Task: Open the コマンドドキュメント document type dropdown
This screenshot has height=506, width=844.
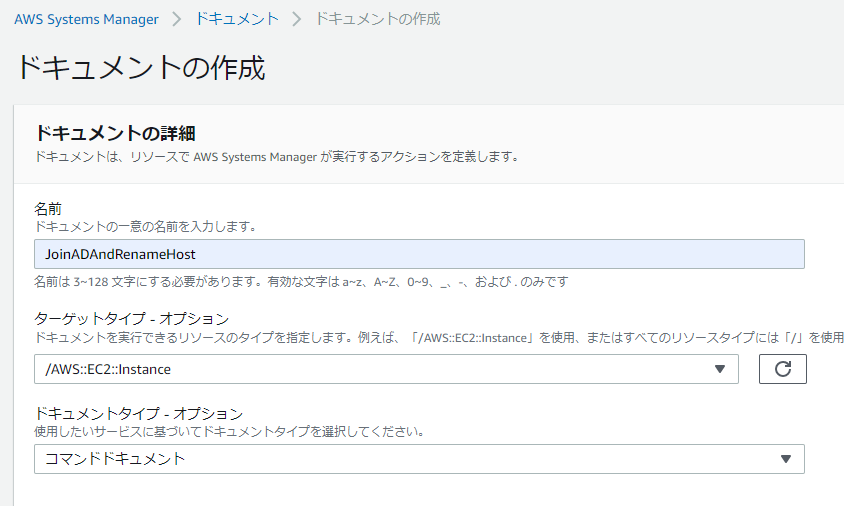Action: tap(400, 459)
